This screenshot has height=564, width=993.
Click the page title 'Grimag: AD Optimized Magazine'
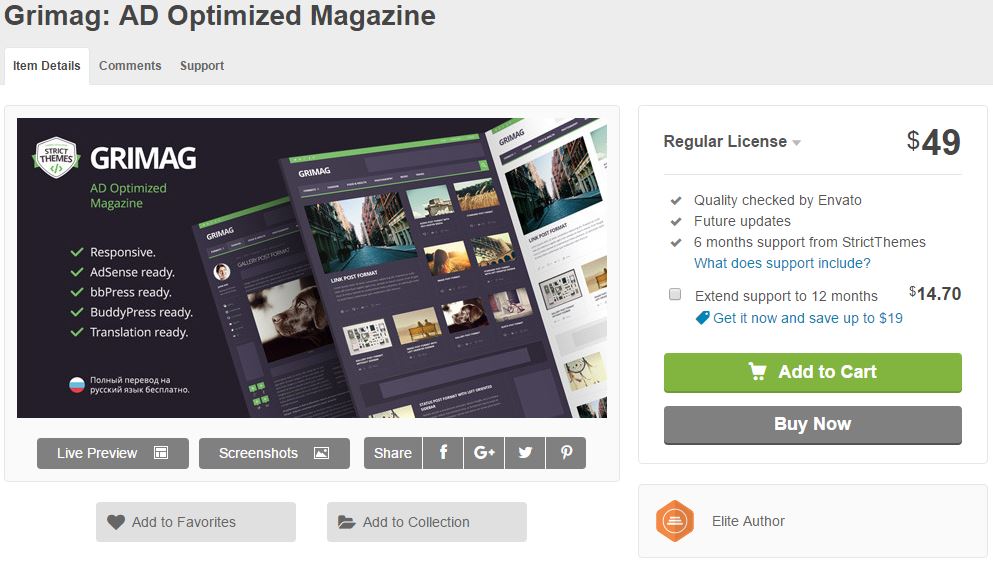[x=220, y=15]
